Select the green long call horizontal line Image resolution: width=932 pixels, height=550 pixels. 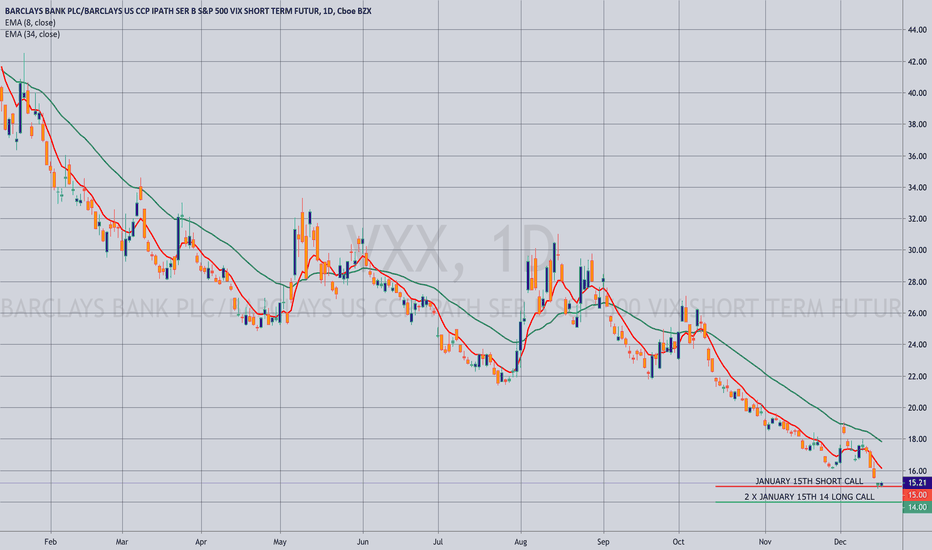tap(809, 502)
